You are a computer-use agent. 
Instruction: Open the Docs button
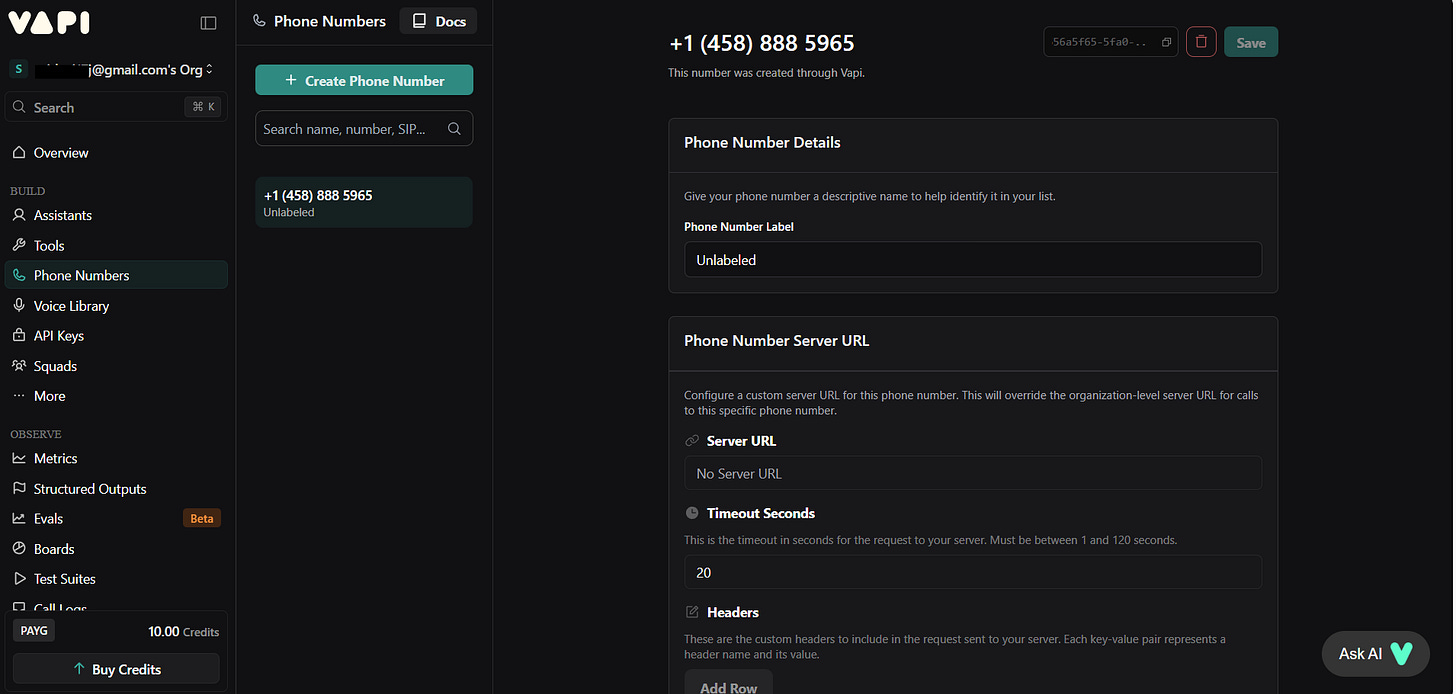coord(438,21)
